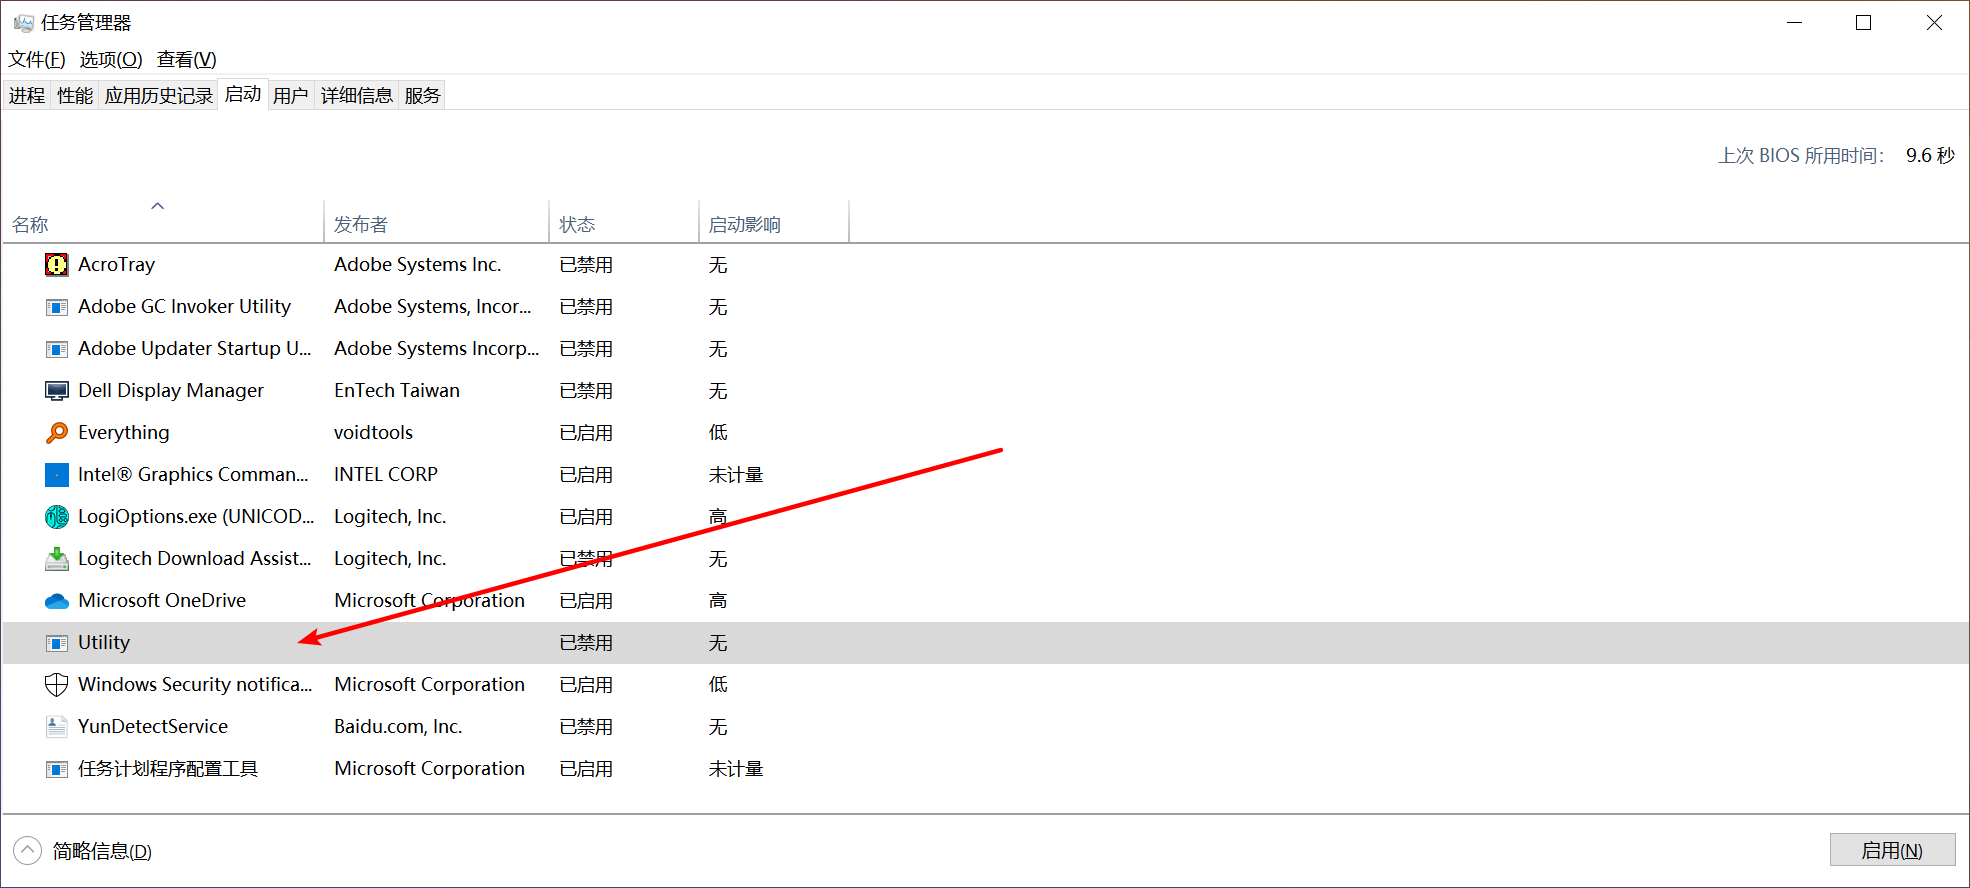Click publisher cell EnTech Taiwan
This screenshot has height=888, width=1970.
pos(397,390)
